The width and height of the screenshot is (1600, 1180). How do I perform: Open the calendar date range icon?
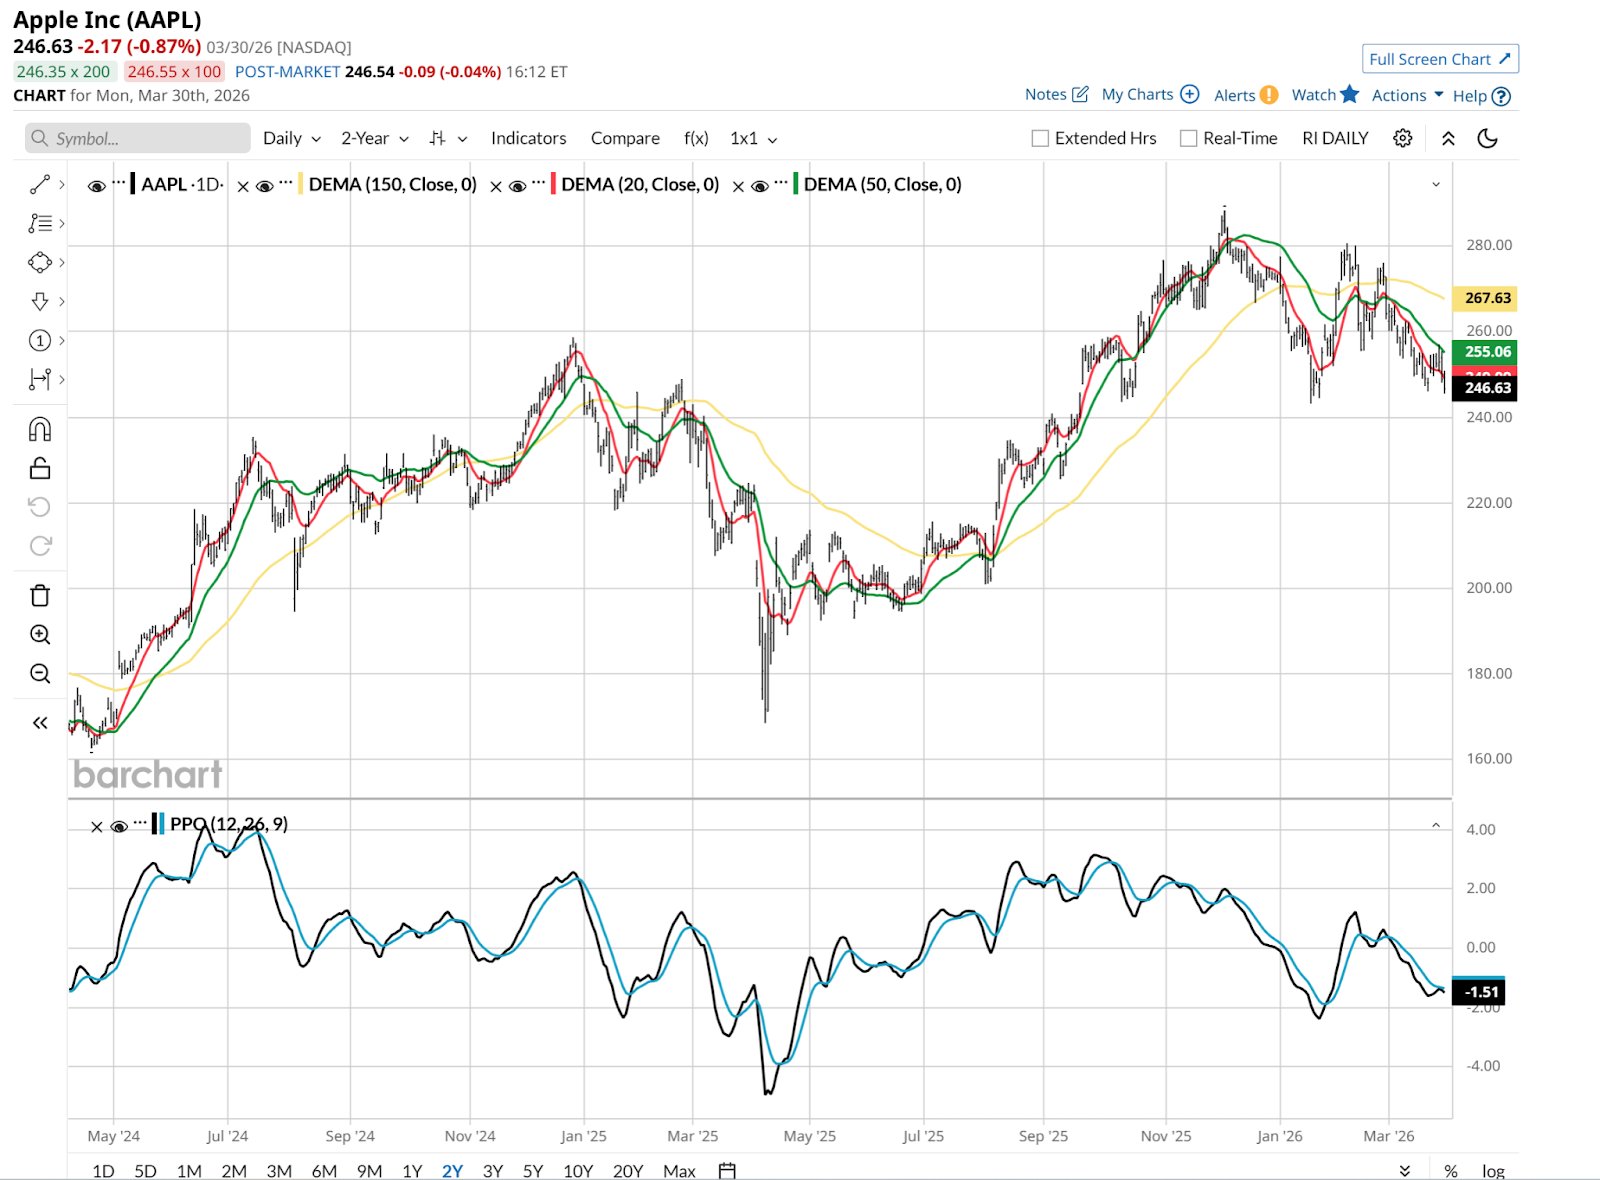727,1170
